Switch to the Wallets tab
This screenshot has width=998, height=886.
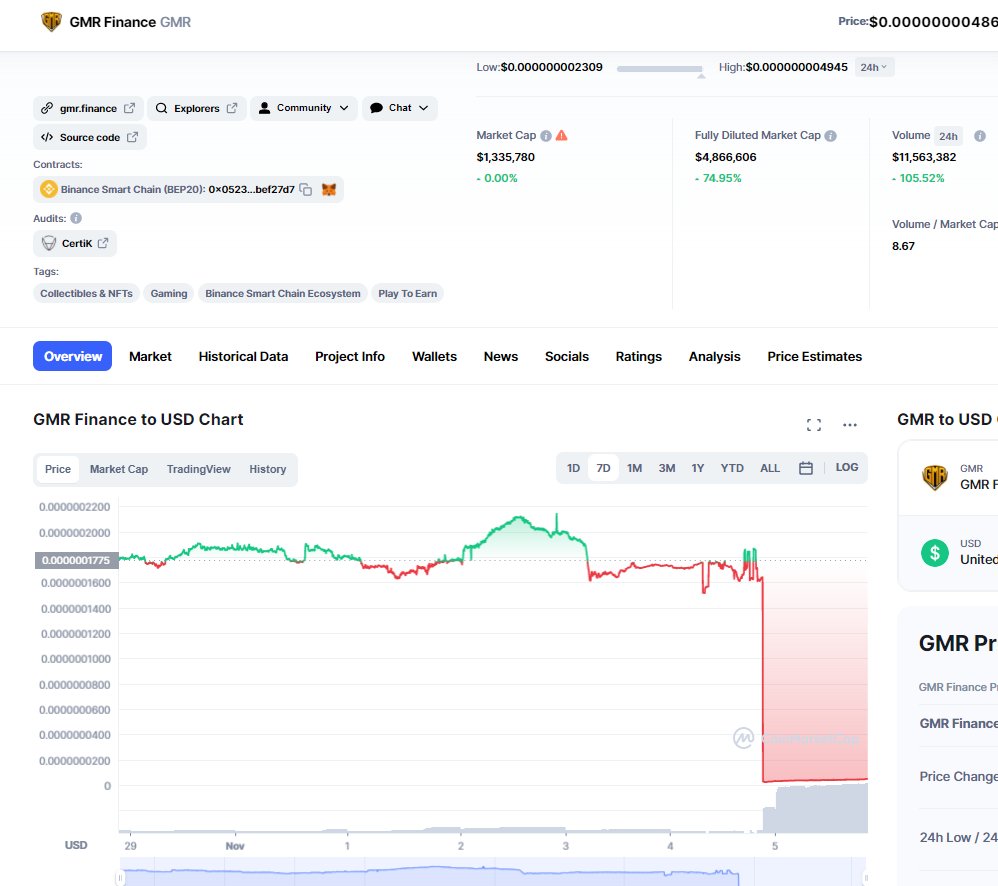click(x=435, y=356)
